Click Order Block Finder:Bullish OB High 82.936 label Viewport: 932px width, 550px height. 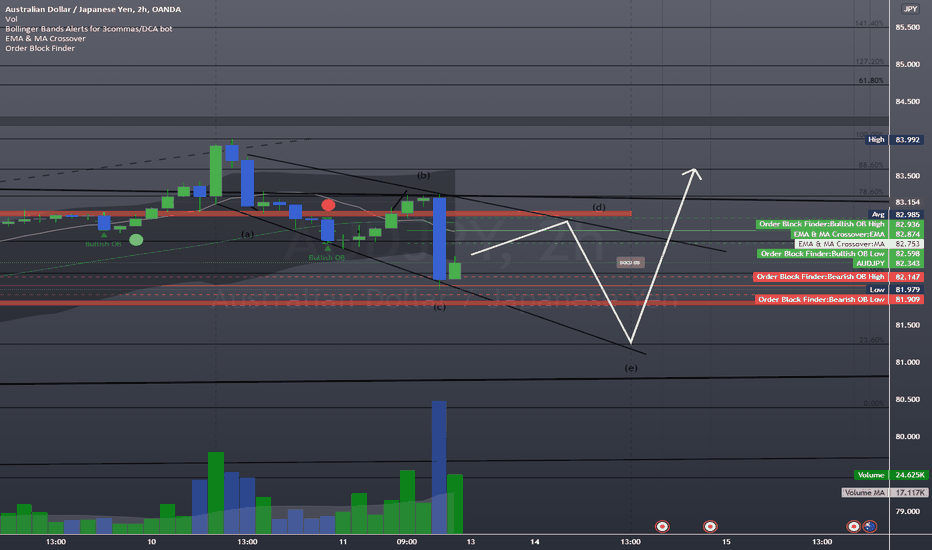pos(840,224)
